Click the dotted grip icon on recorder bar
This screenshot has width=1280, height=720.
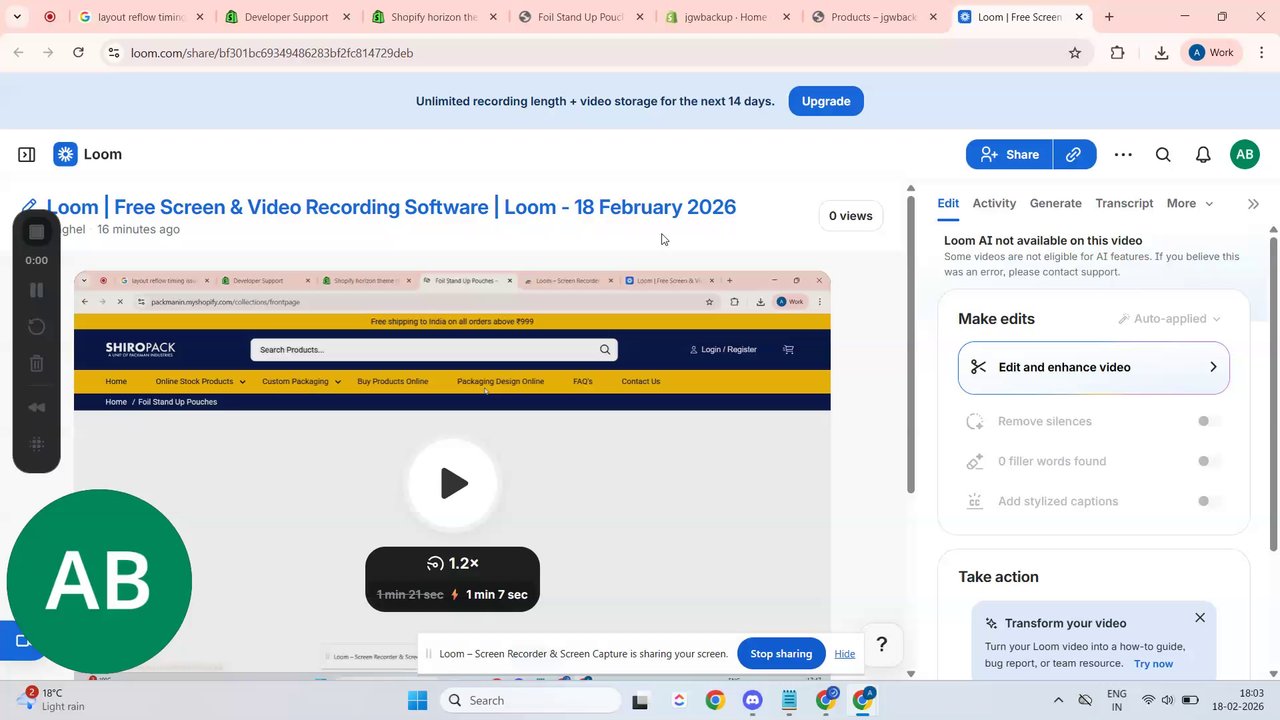pos(36,444)
